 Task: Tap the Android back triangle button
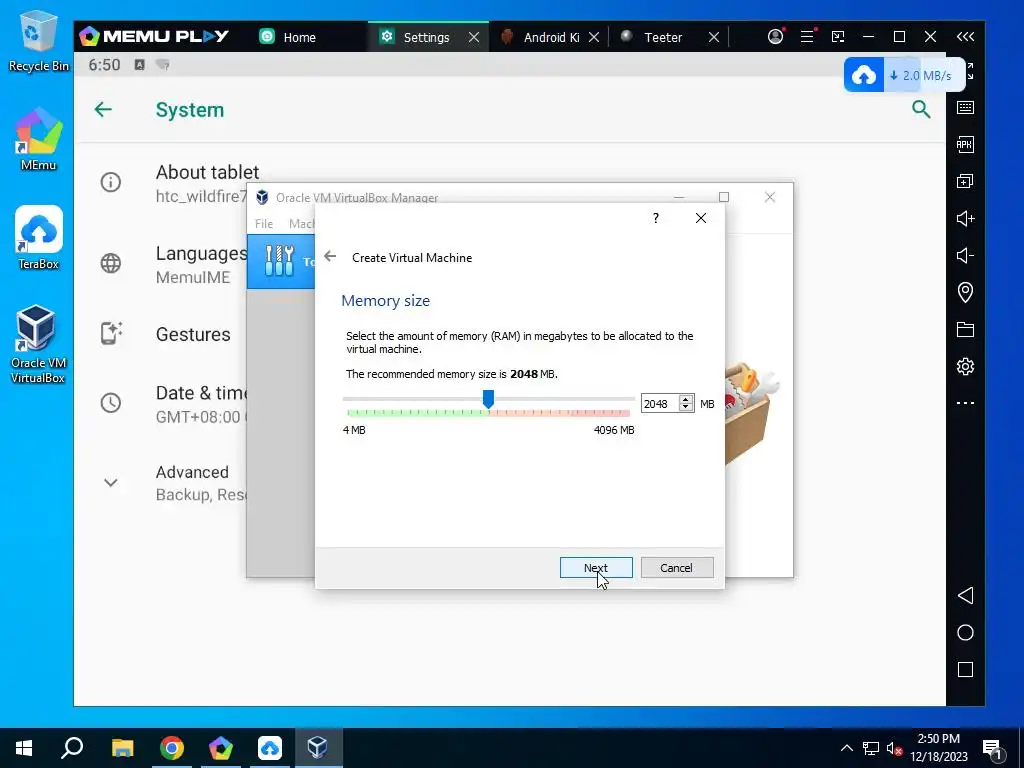point(965,595)
